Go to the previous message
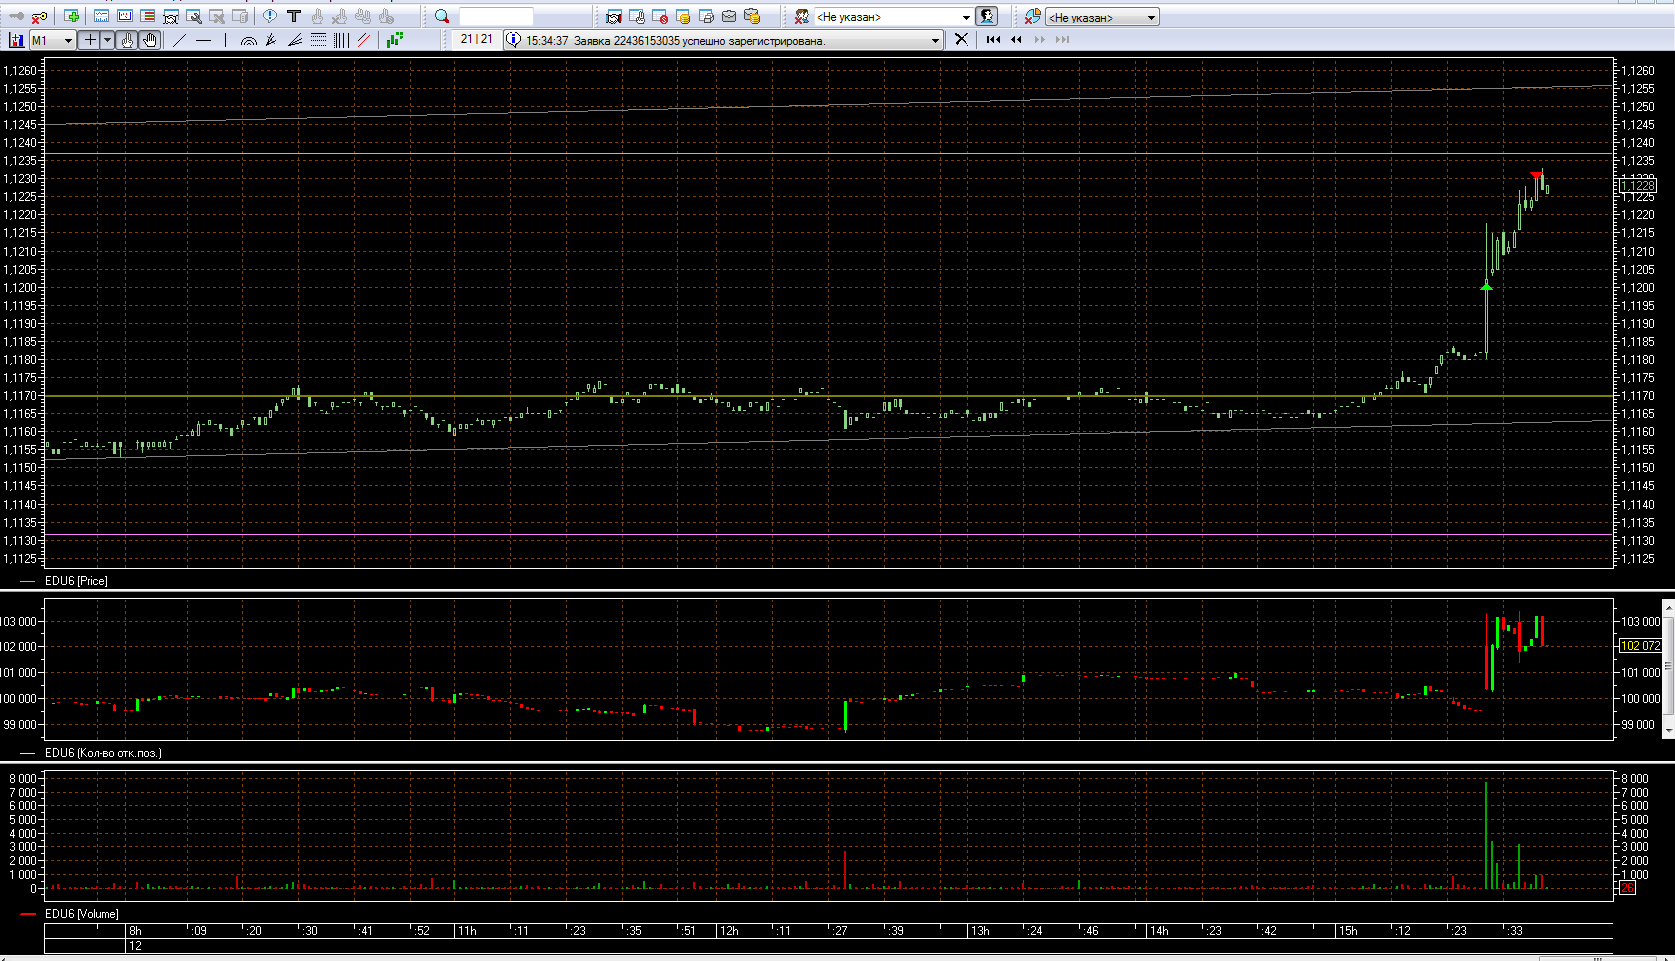1675x961 pixels. pos(1016,40)
